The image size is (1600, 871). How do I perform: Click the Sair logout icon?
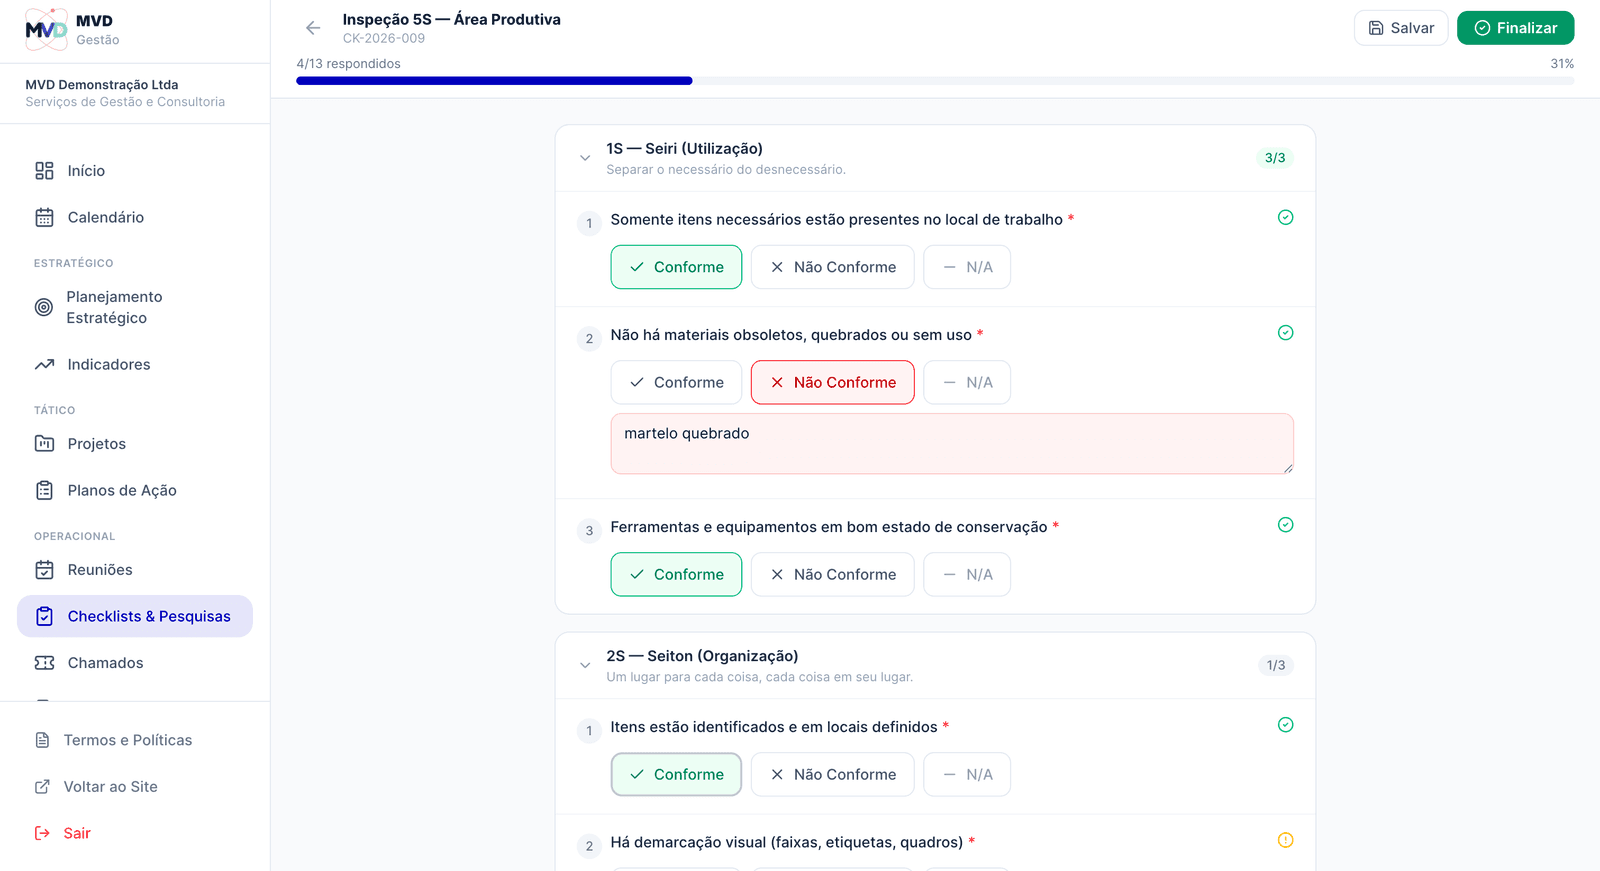tap(42, 833)
